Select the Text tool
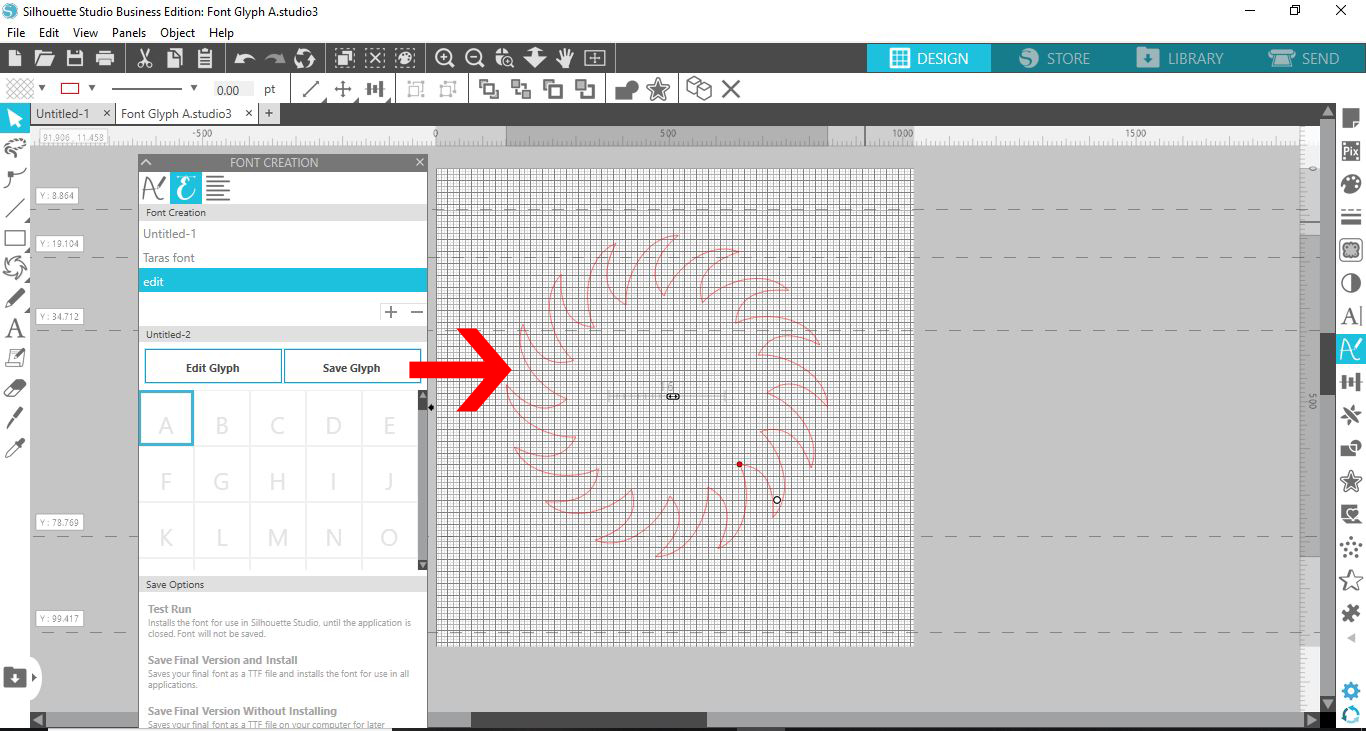Viewport: 1366px width, 731px height. (15, 328)
